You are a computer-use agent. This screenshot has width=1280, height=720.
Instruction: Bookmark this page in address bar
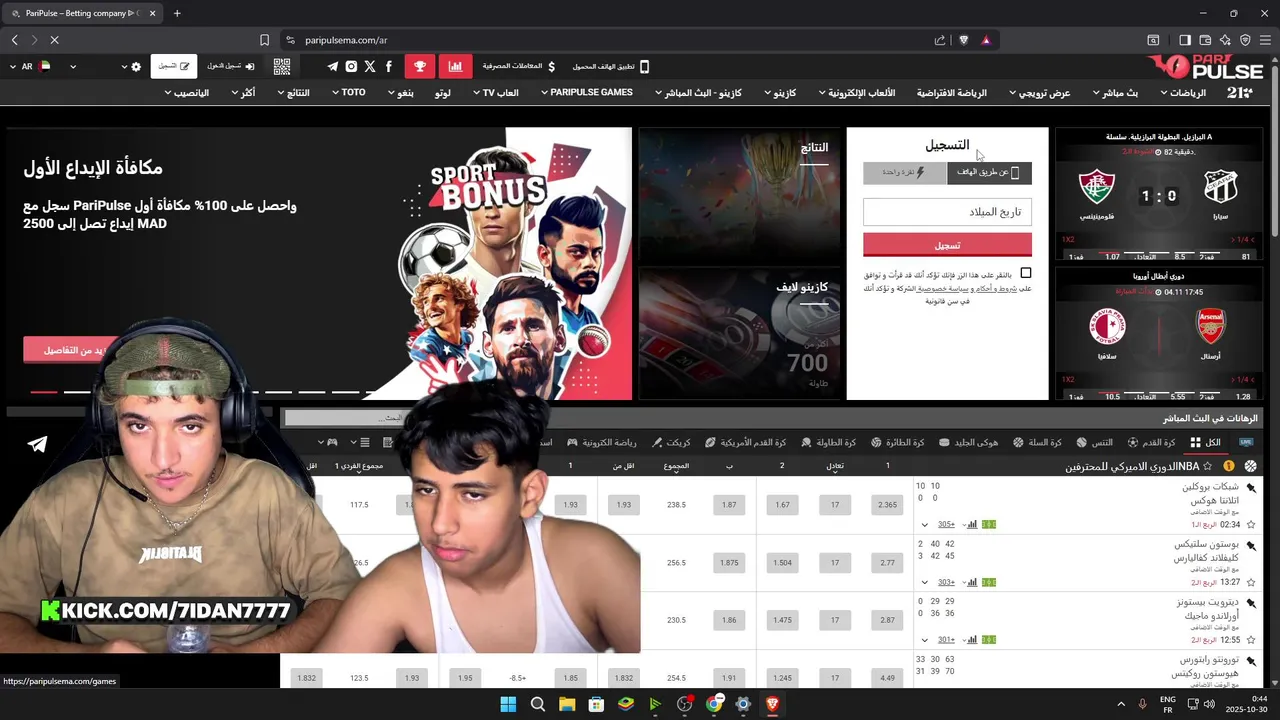point(264,40)
